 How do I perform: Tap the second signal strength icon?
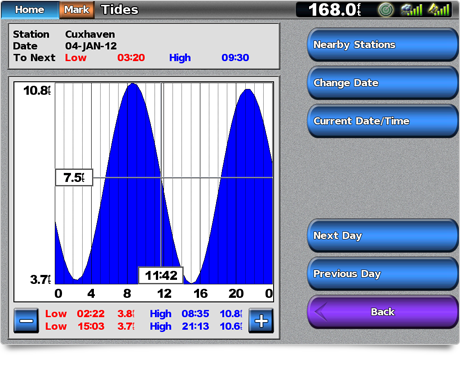click(x=439, y=10)
